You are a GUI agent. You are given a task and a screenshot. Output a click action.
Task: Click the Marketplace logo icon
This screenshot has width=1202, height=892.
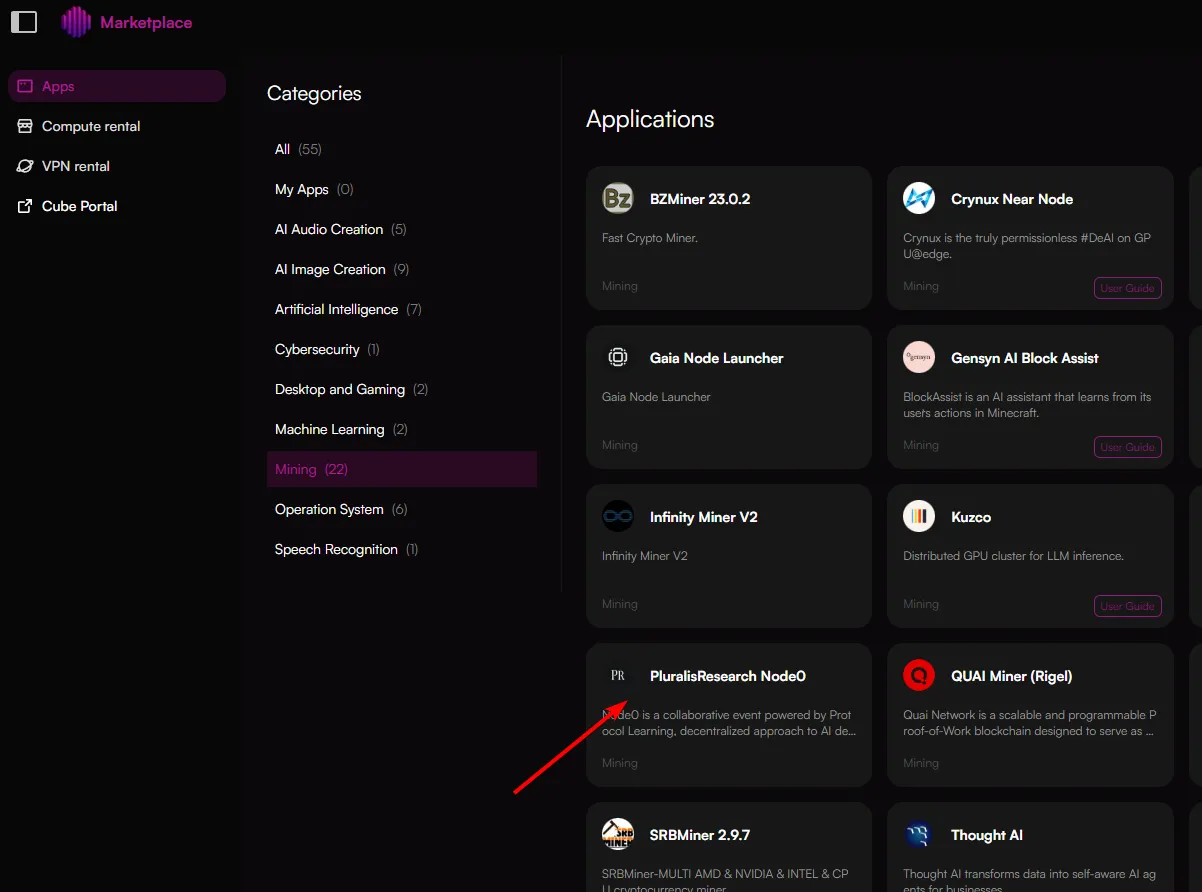point(76,22)
